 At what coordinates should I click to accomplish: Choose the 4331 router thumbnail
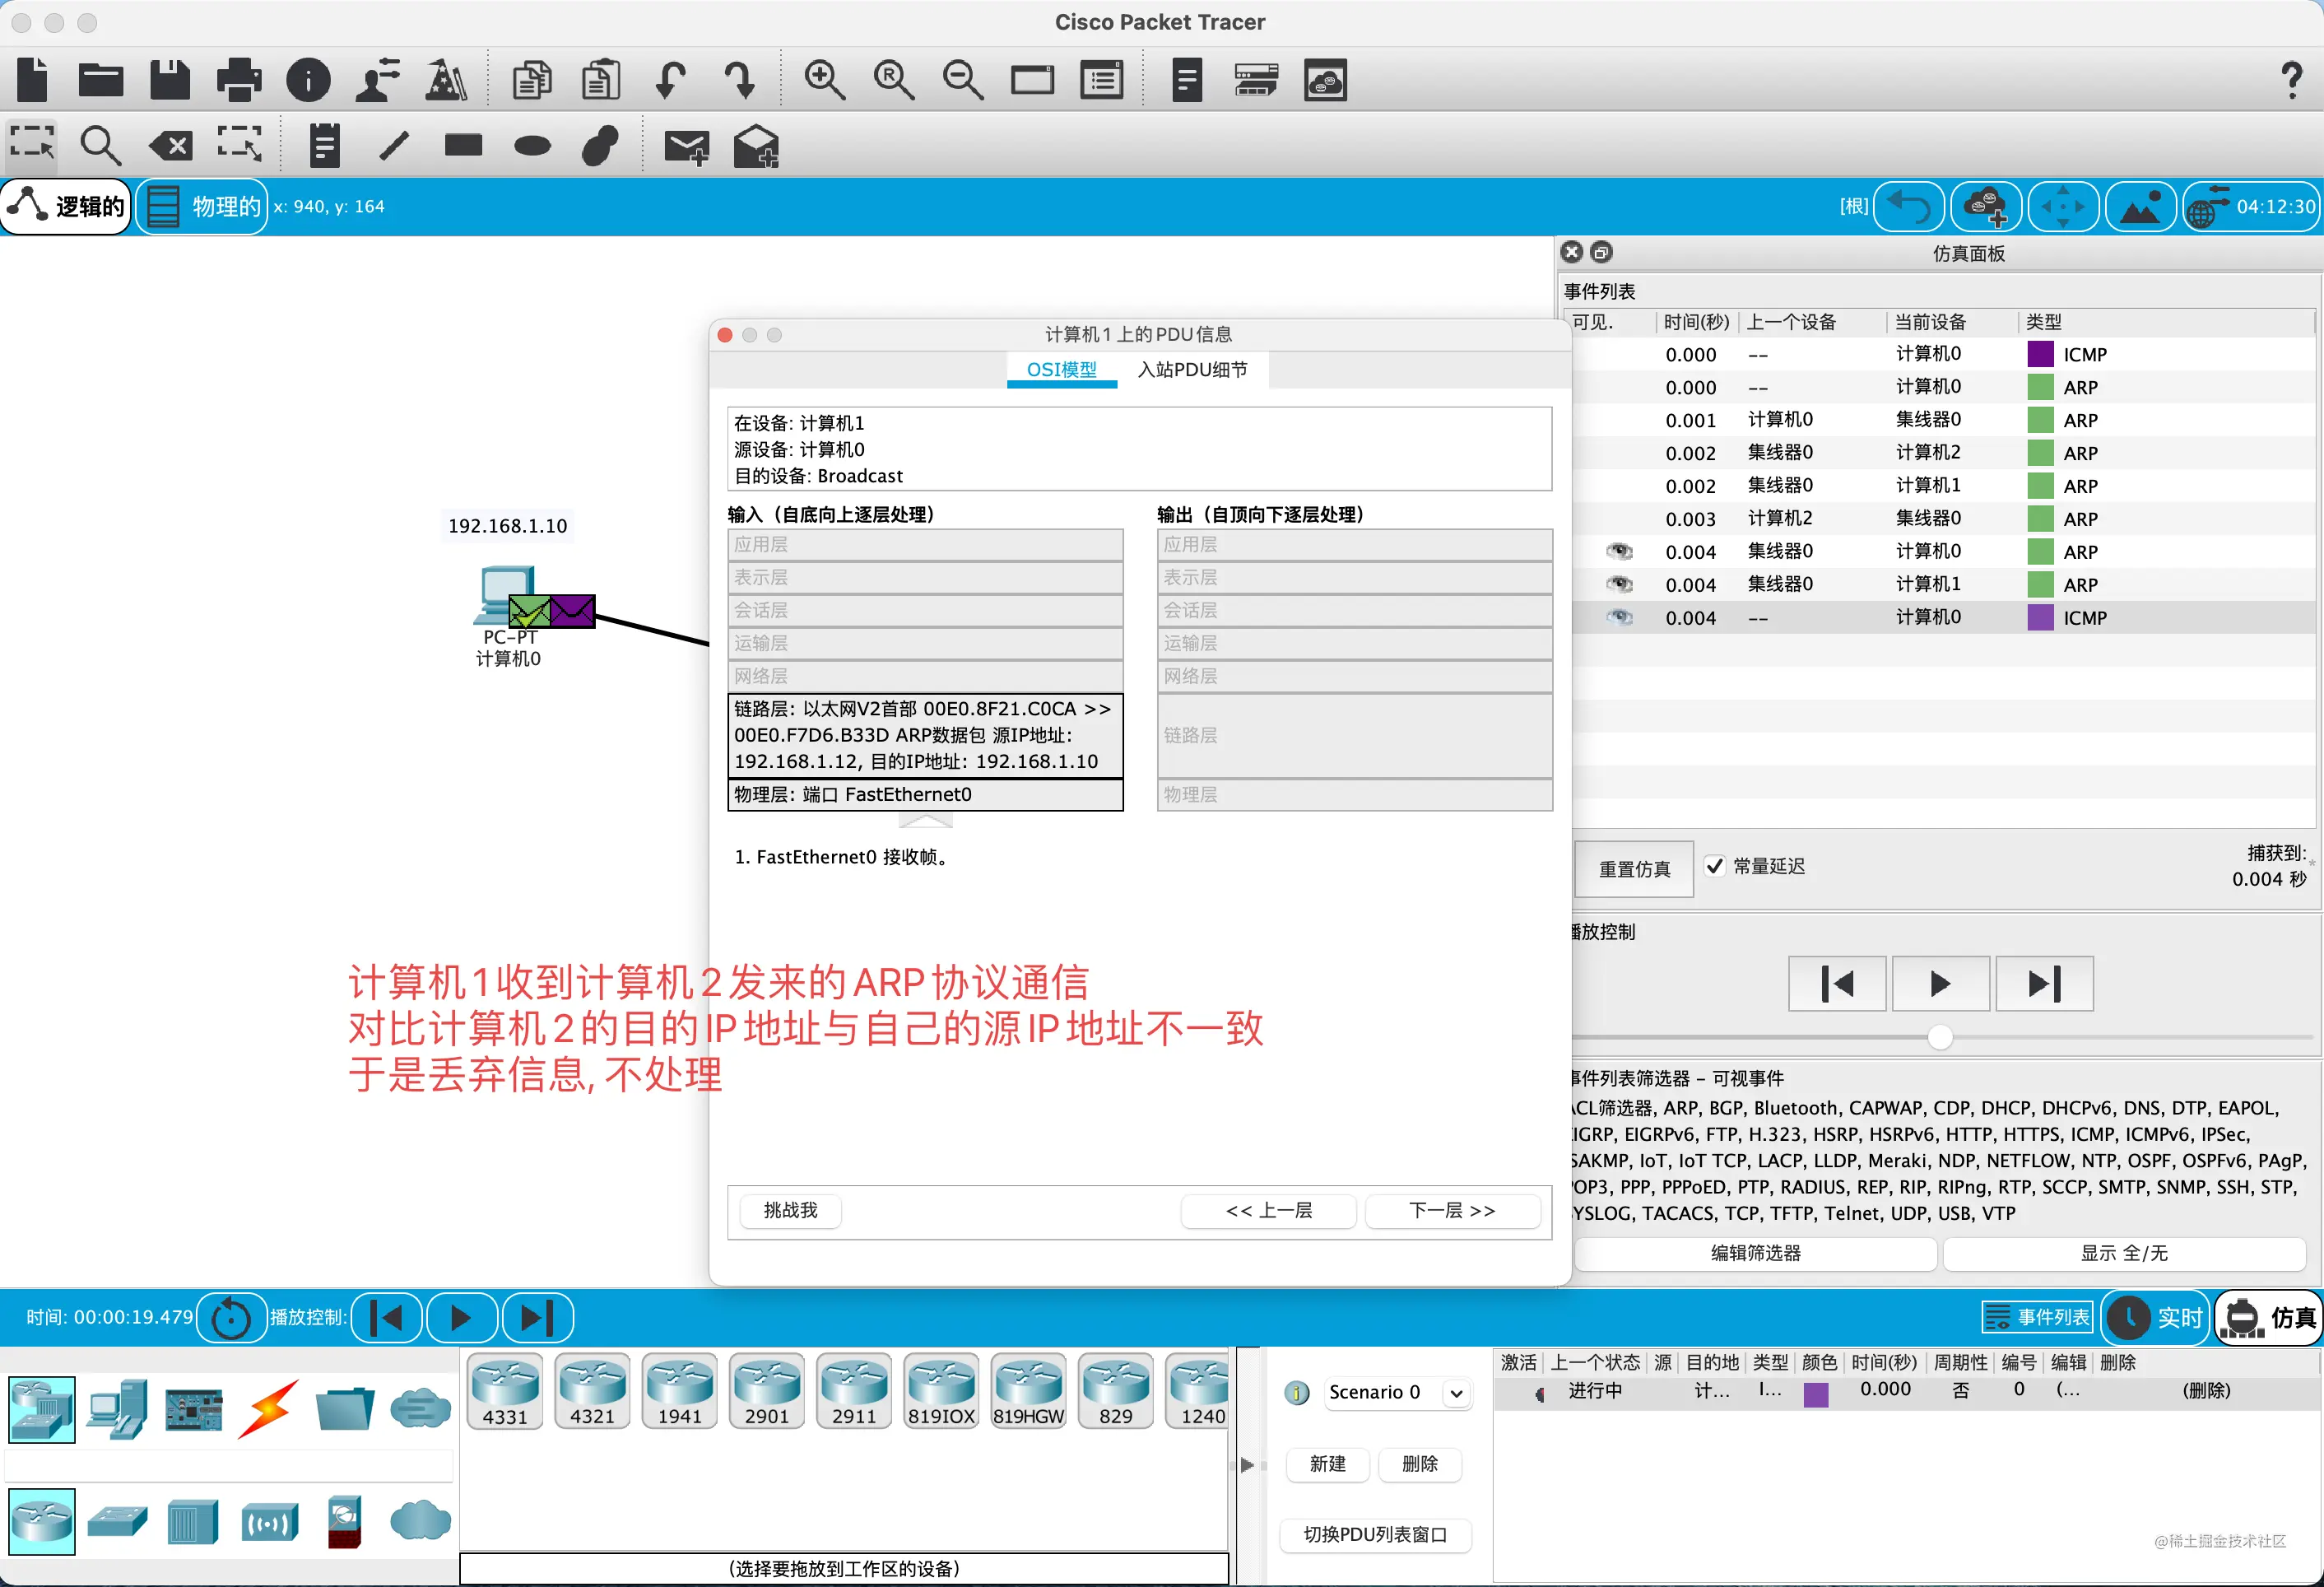tap(505, 1391)
